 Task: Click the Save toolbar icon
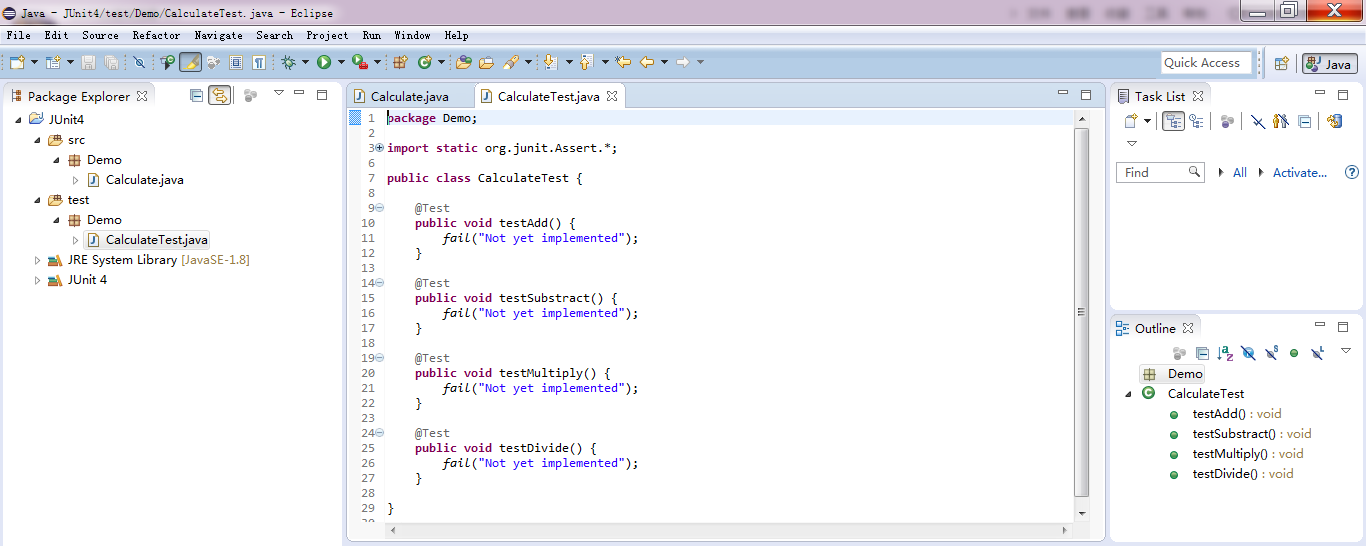point(88,62)
